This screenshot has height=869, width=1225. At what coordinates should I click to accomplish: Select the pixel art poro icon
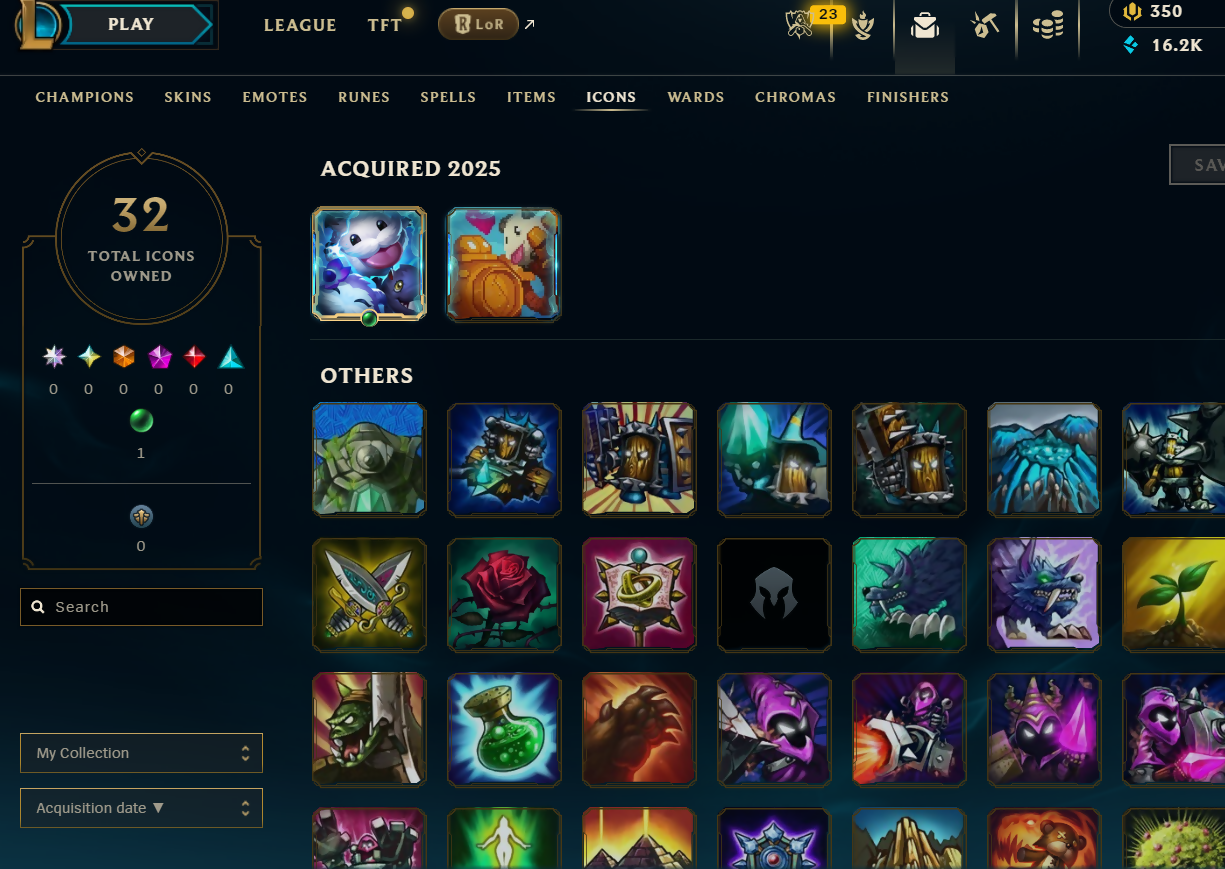pos(504,264)
